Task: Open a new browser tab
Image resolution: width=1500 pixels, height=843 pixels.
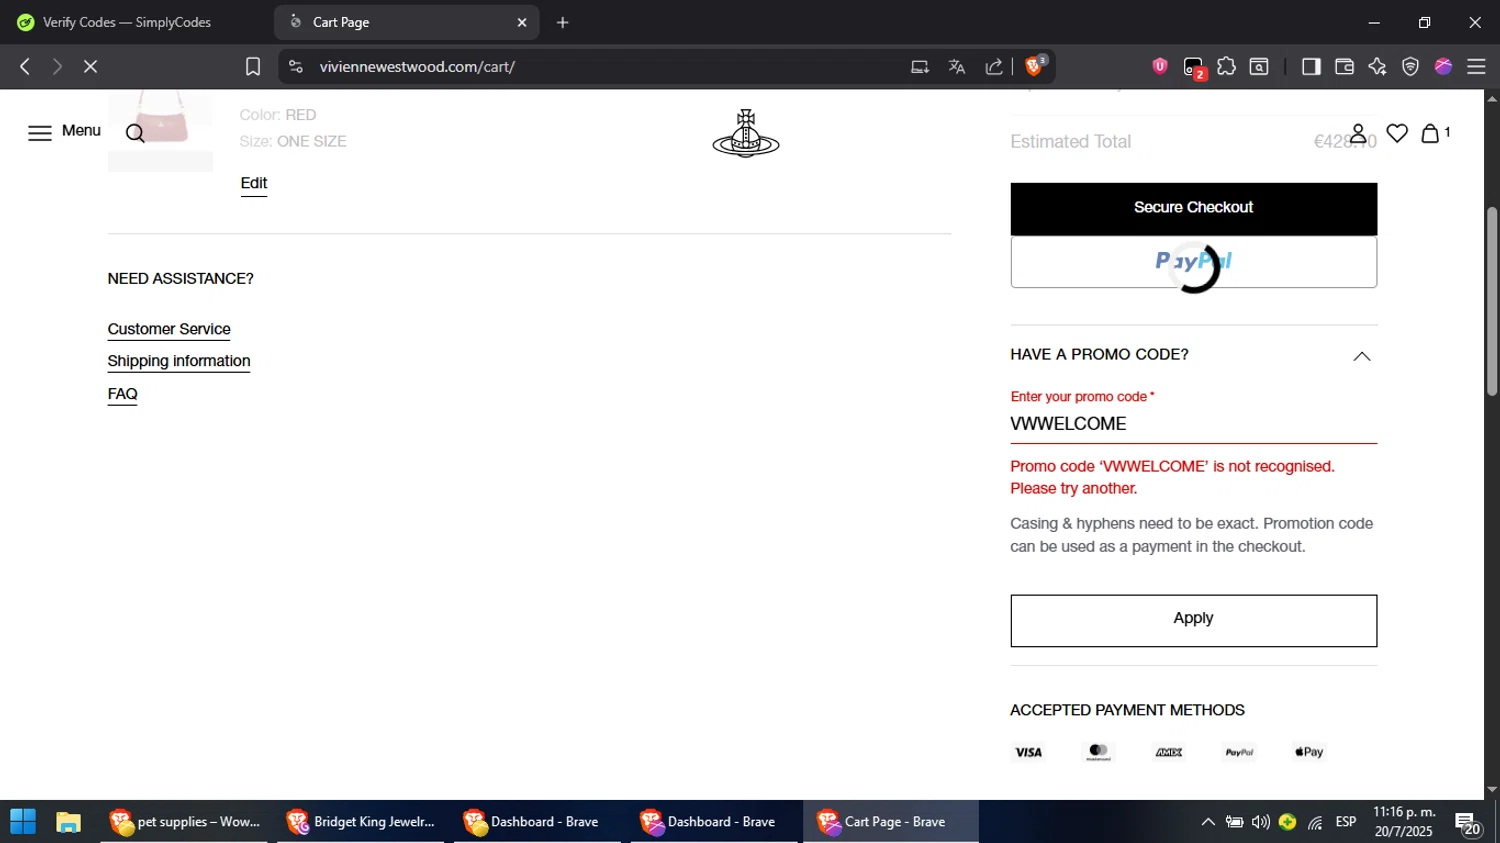Action: click(x=562, y=22)
